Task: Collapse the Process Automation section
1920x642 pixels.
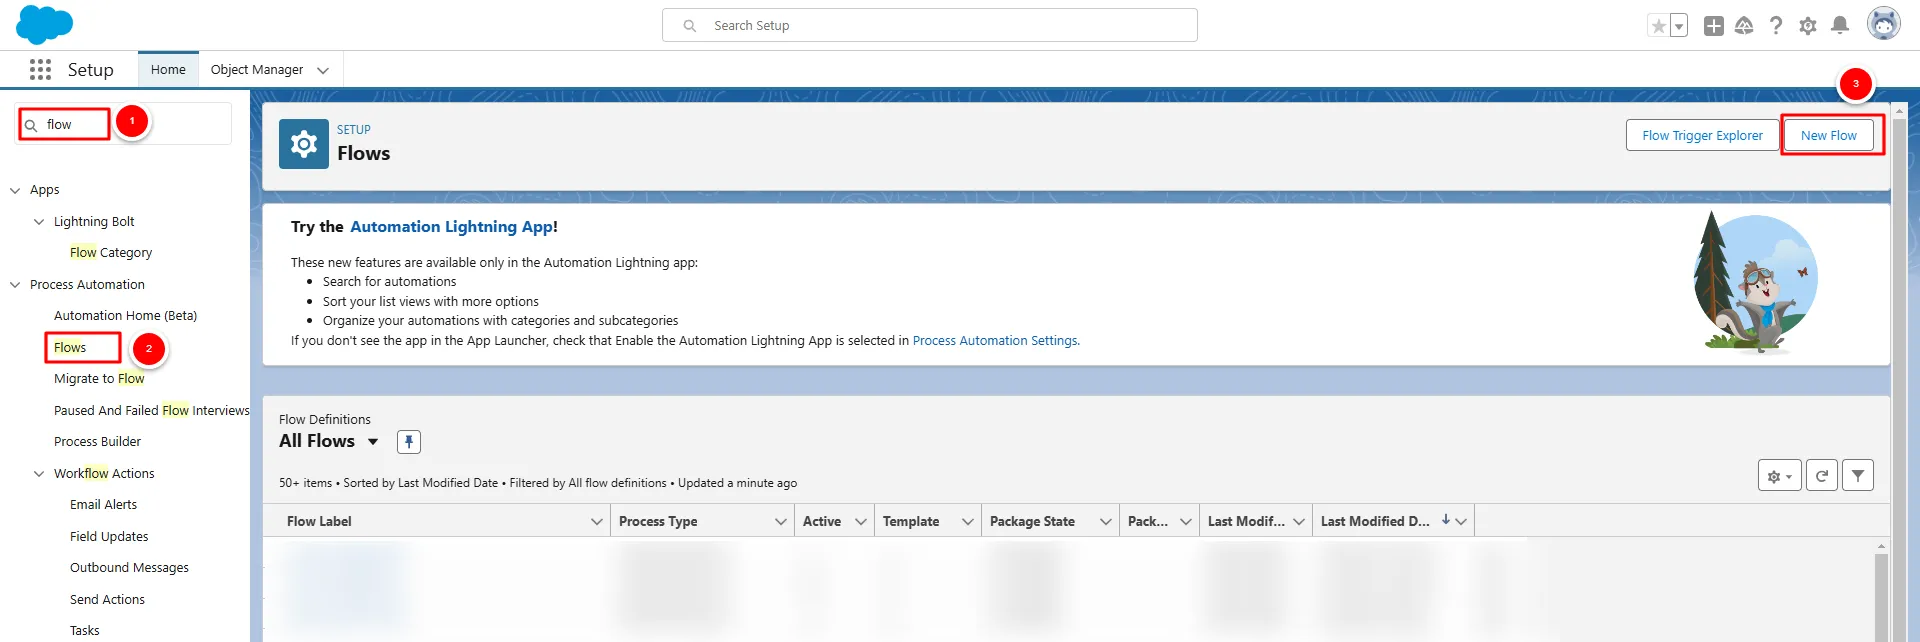Action: click(x=15, y=285)
